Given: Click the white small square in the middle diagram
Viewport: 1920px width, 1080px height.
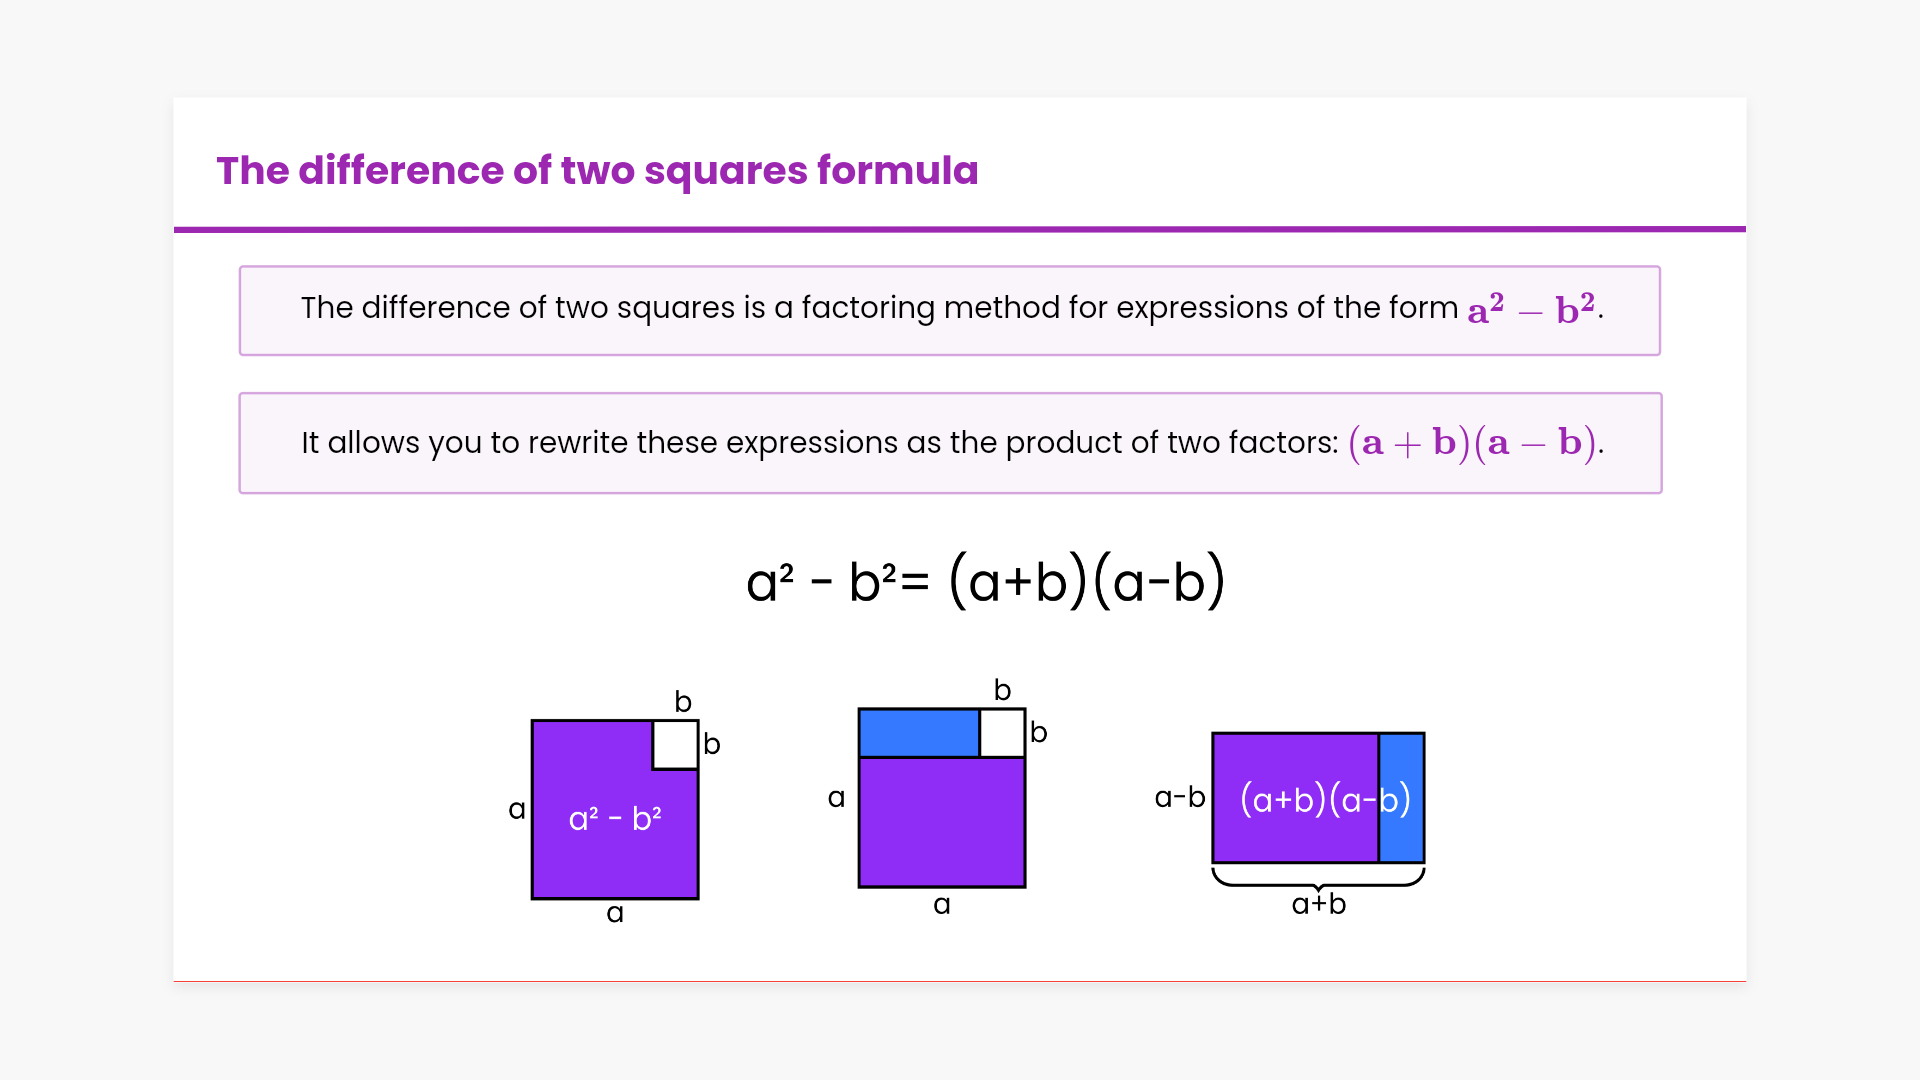Looking at the screenshot, I should [x=1002, y=733].
